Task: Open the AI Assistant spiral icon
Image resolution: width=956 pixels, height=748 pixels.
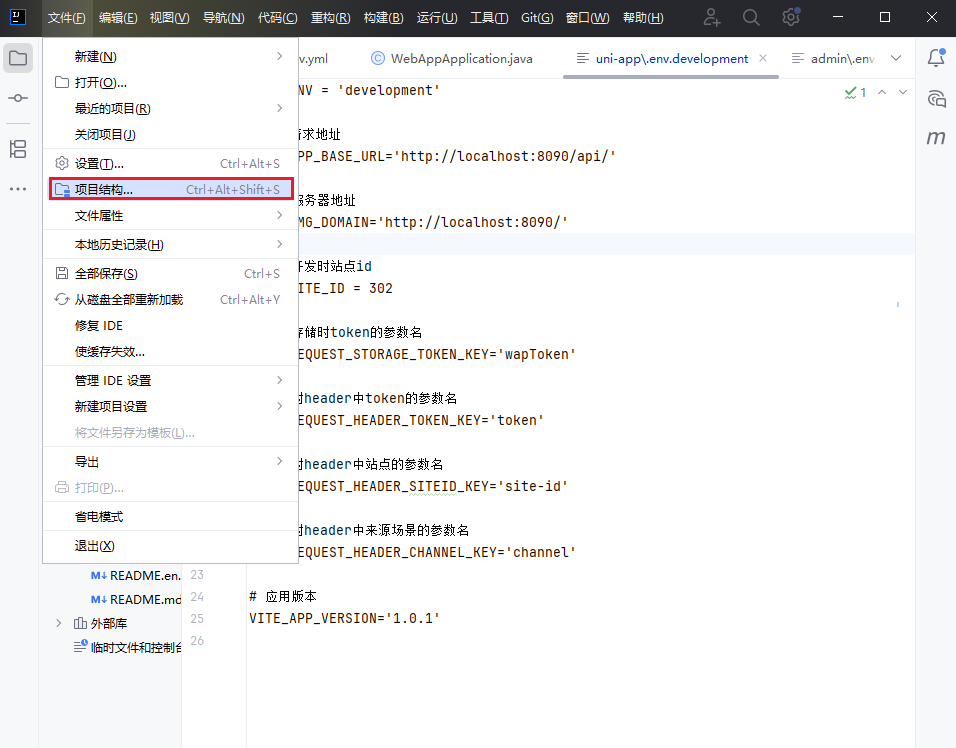Action: 936,98
